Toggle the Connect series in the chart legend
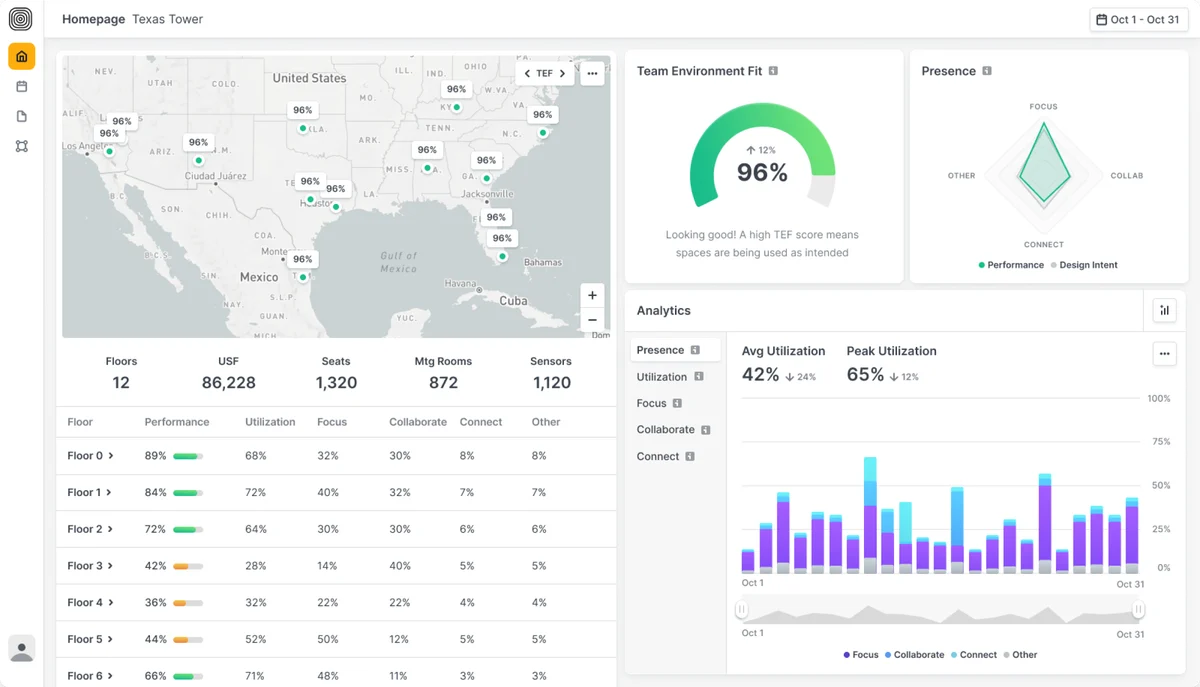 click(x=973, y=655)
